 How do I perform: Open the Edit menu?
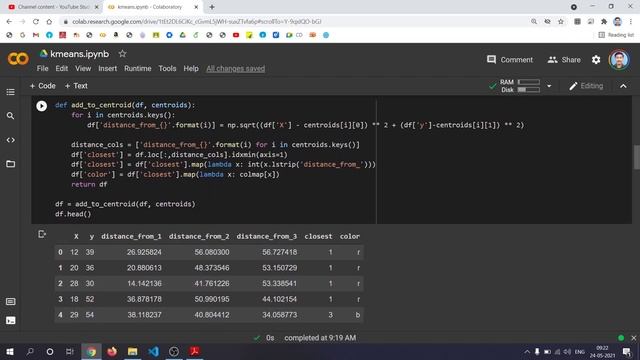click(62, 69)
